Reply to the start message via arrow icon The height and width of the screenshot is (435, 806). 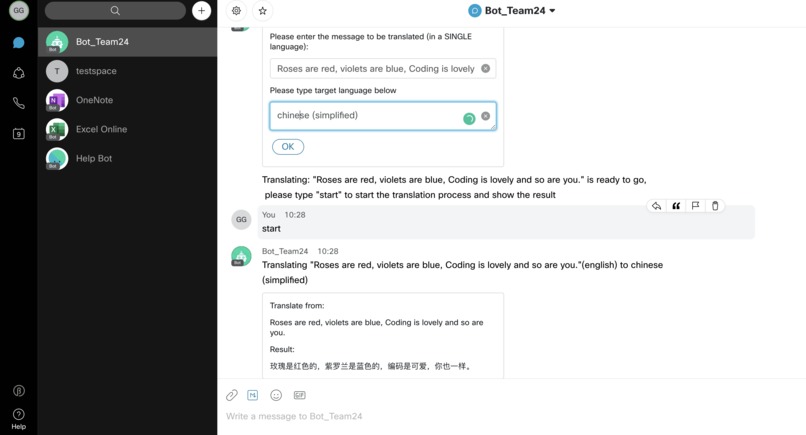click(x=656, y=206)
